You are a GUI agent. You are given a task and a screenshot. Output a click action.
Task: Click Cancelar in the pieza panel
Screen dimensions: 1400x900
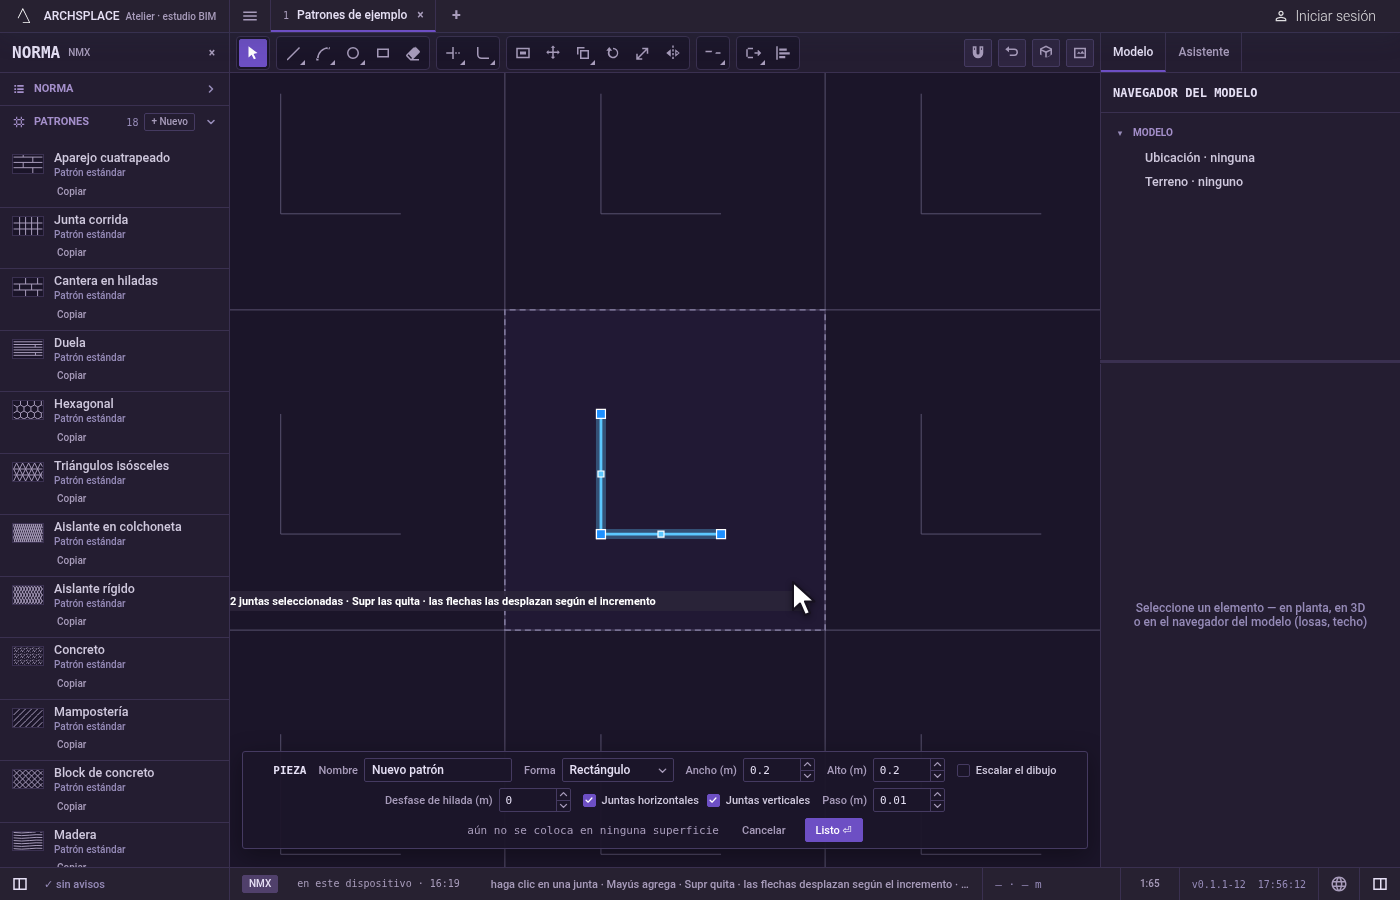764,830
